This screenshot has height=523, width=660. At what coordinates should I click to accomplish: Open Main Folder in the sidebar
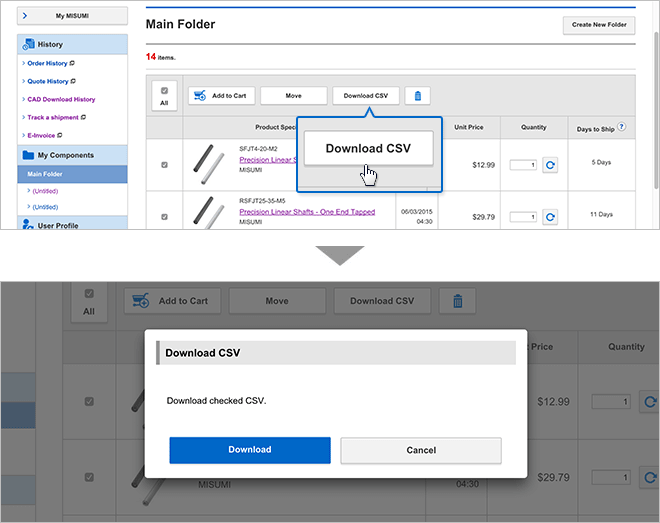click(44, 174)
